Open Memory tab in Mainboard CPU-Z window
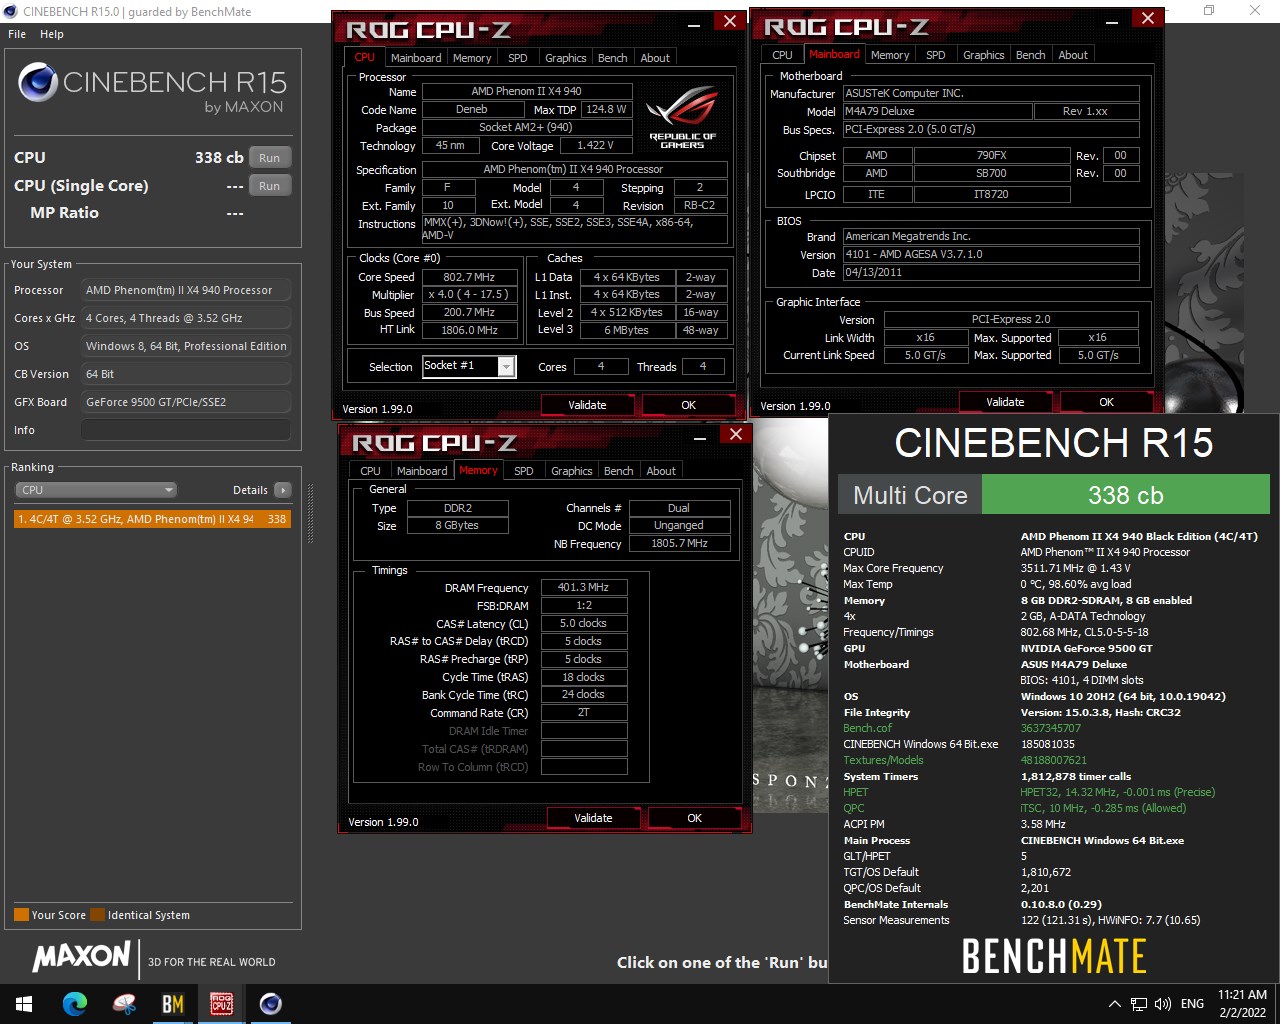This screenshot has height=1024, width=1280. (890, 55)
